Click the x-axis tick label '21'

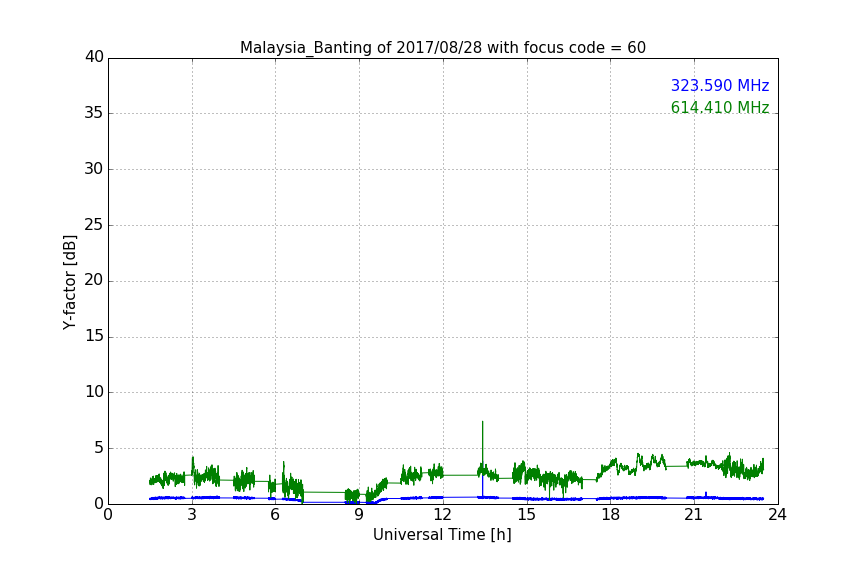(694, 515)
